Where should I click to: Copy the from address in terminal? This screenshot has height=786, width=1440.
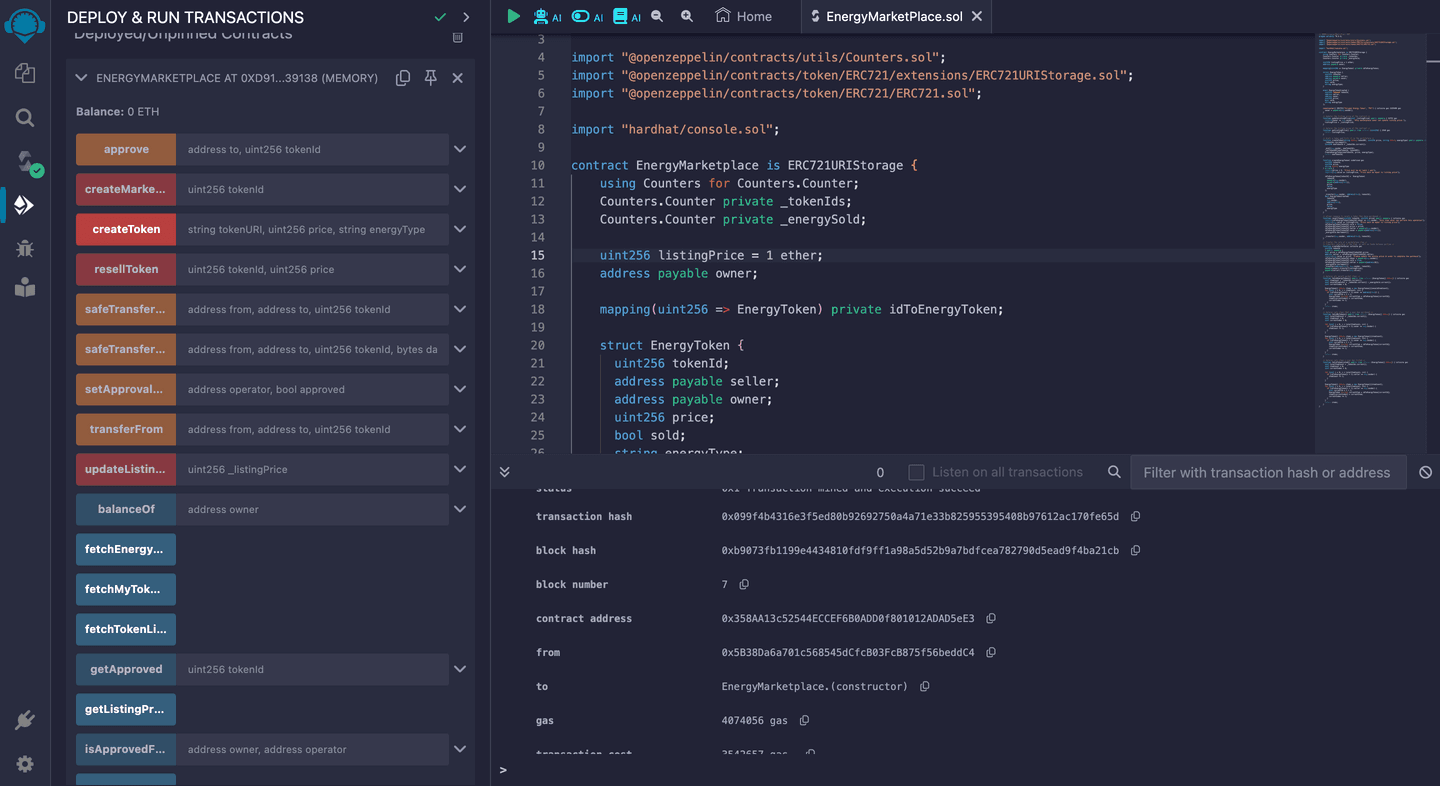point(991,653)
